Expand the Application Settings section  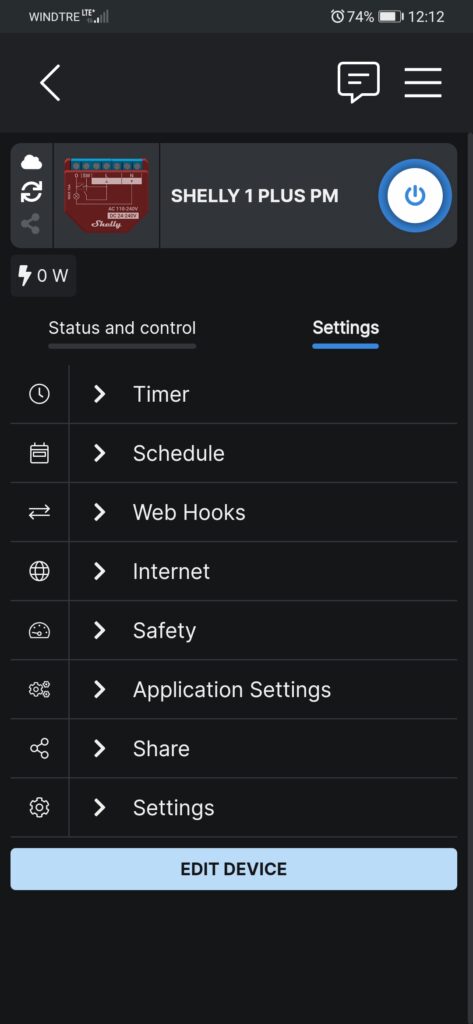[x=263, y=690]
